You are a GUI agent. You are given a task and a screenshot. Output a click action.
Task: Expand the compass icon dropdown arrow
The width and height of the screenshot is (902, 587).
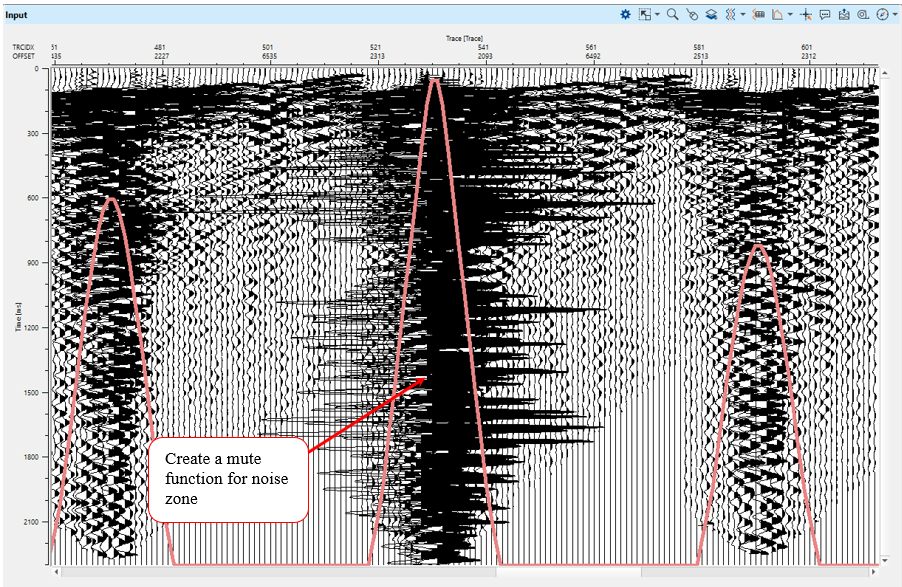(893, 15)
